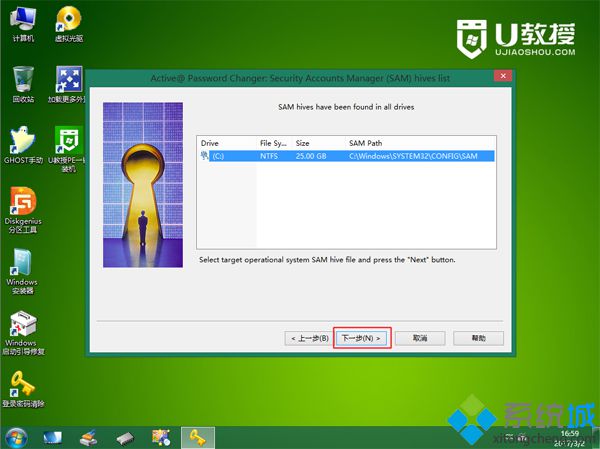Select the GHOST手动 ghost icon
The width and height of the screenshot is (600, 449).
click(23, 145)
